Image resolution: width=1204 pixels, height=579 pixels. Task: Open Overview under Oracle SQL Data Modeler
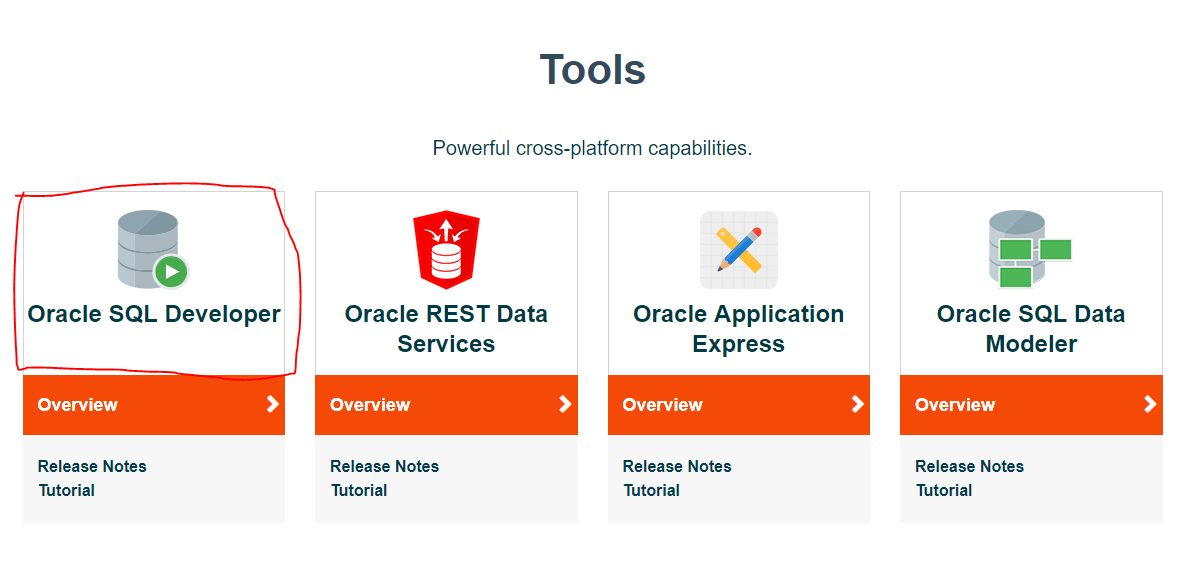point(1031,405)
